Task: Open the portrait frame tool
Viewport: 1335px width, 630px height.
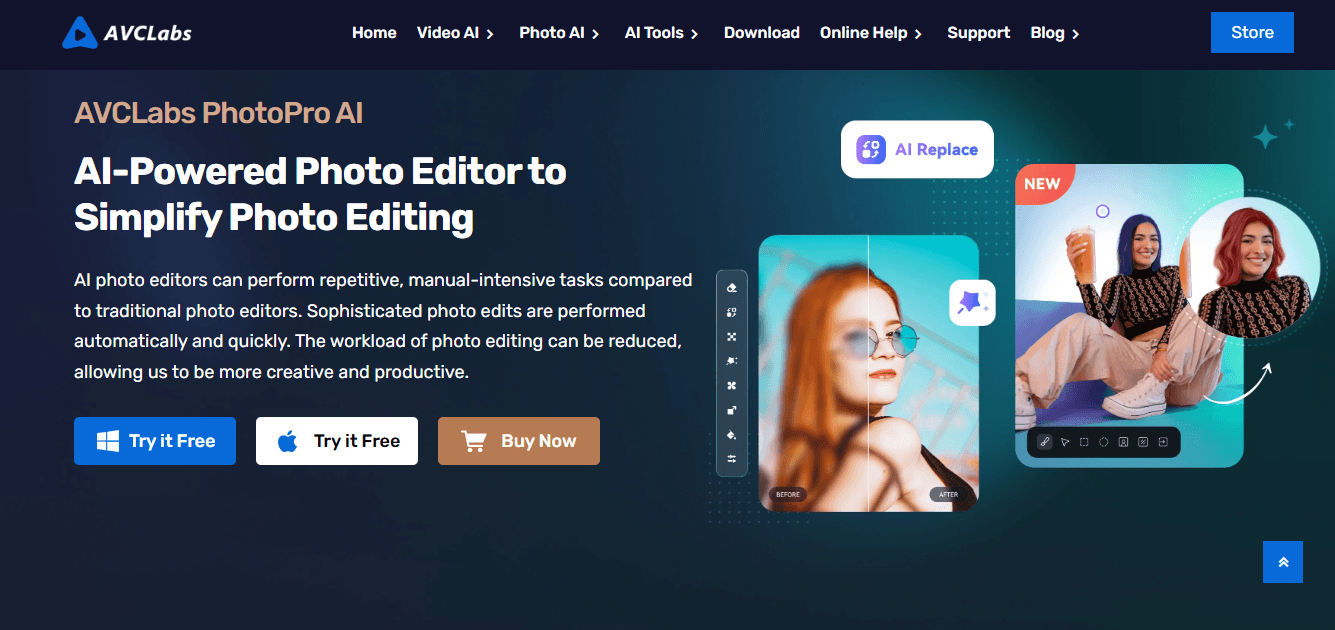Action: click(x=1122, y=441)
